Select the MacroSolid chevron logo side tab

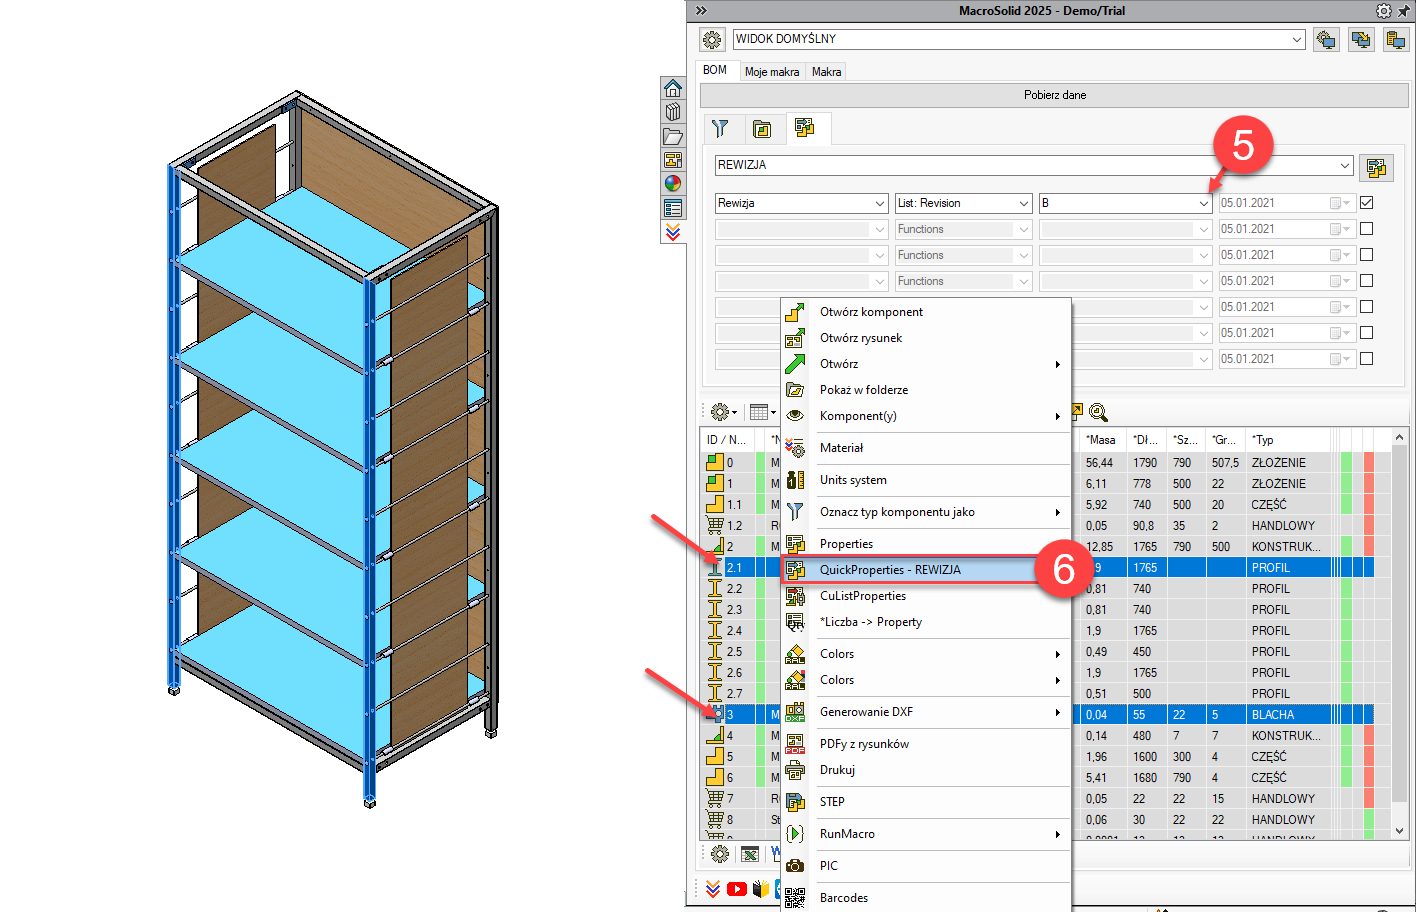click(x=673, y=232)
